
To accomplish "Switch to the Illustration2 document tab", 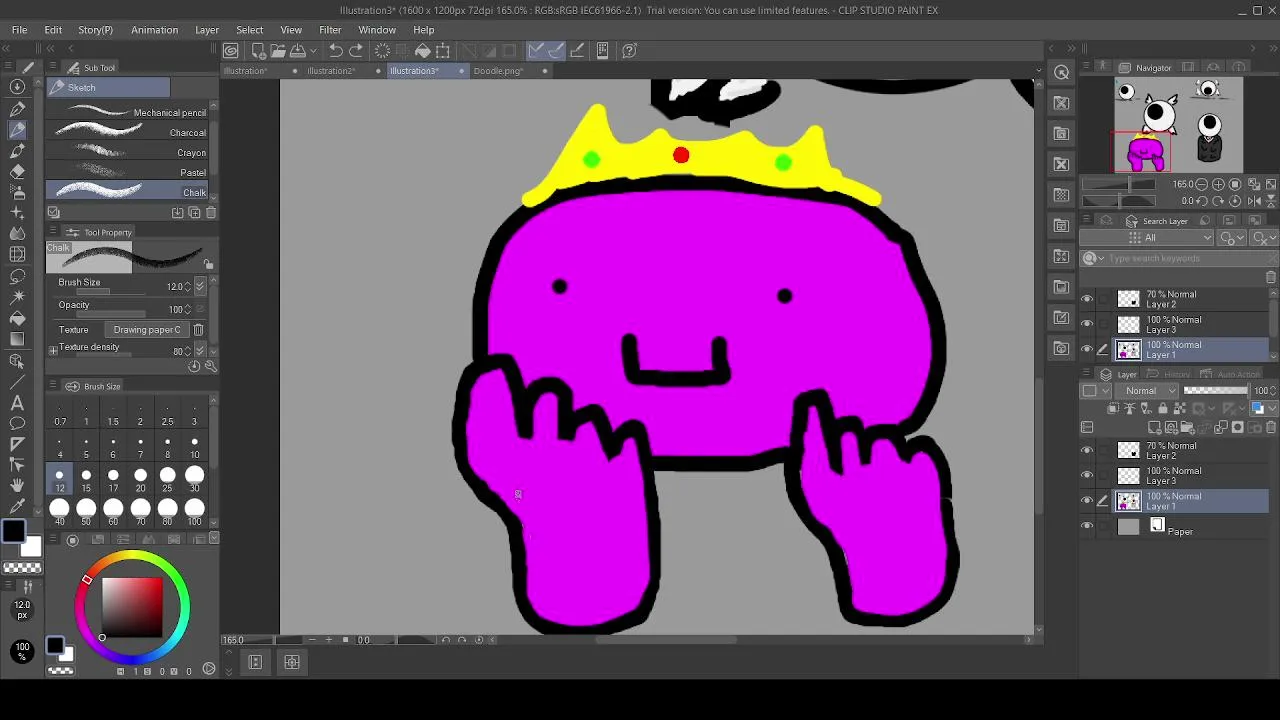I will click(x=331, y=71).
